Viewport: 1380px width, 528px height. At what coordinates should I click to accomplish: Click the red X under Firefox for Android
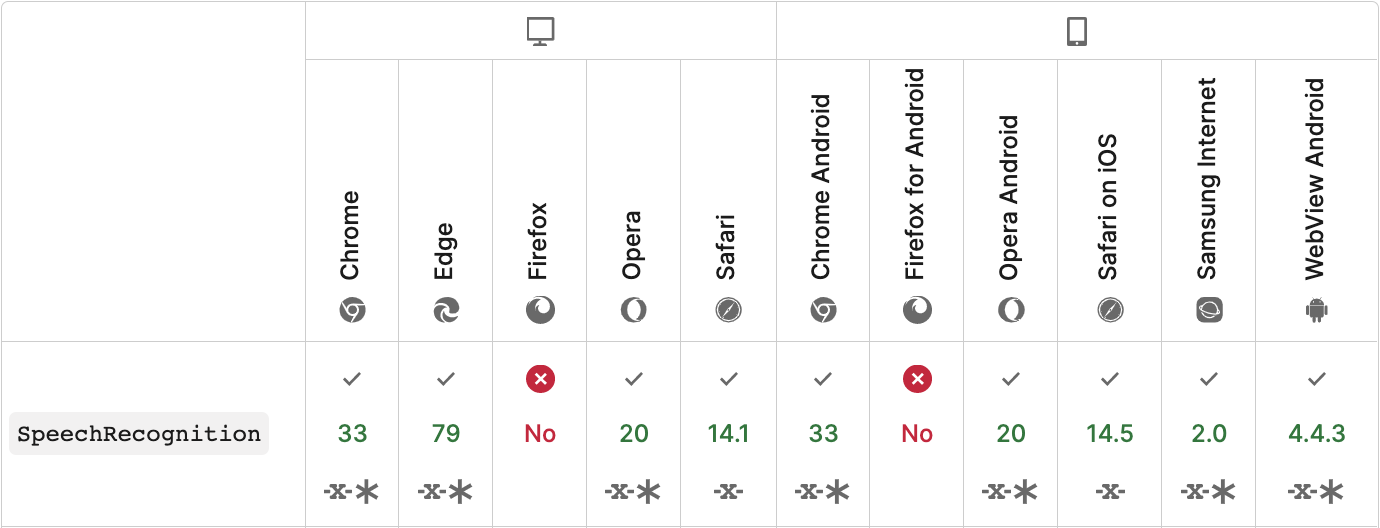pyautogui.click(x=917, y=379)
